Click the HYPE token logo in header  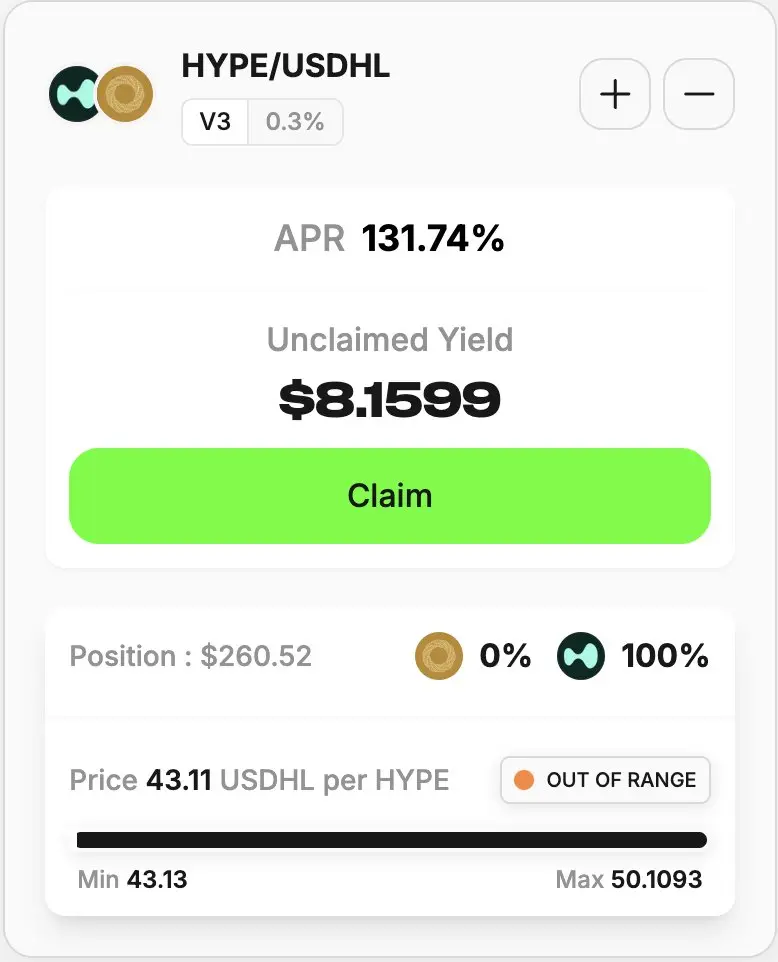pyautogui.click(x=74, y=94)
